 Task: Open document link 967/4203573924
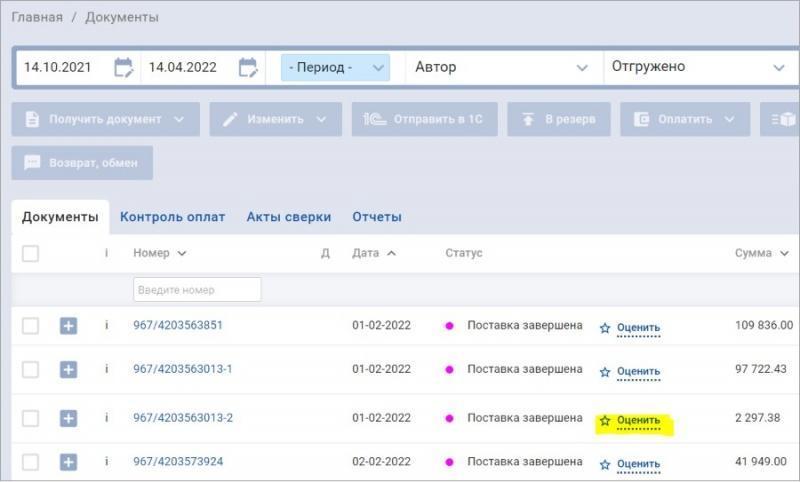[178, 462]
